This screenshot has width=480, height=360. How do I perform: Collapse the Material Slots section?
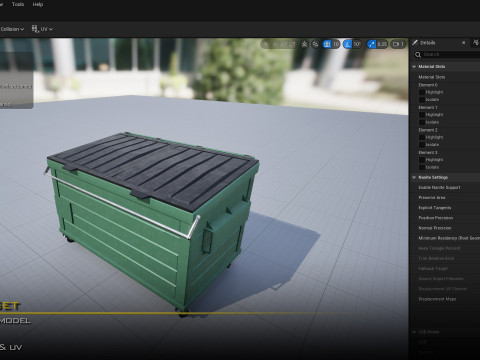click(x=414, y=67)
